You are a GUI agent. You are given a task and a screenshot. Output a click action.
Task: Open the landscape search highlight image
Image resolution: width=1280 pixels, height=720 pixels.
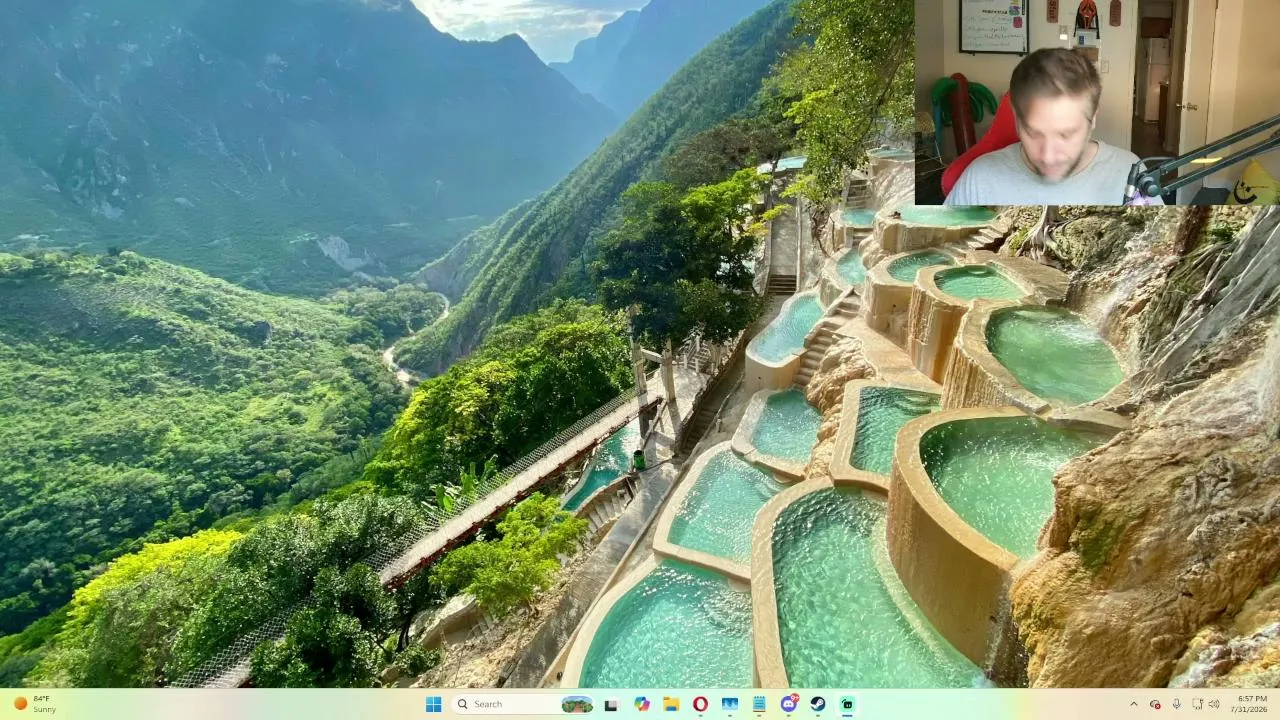pyautogui.click(x=577, y=704)
